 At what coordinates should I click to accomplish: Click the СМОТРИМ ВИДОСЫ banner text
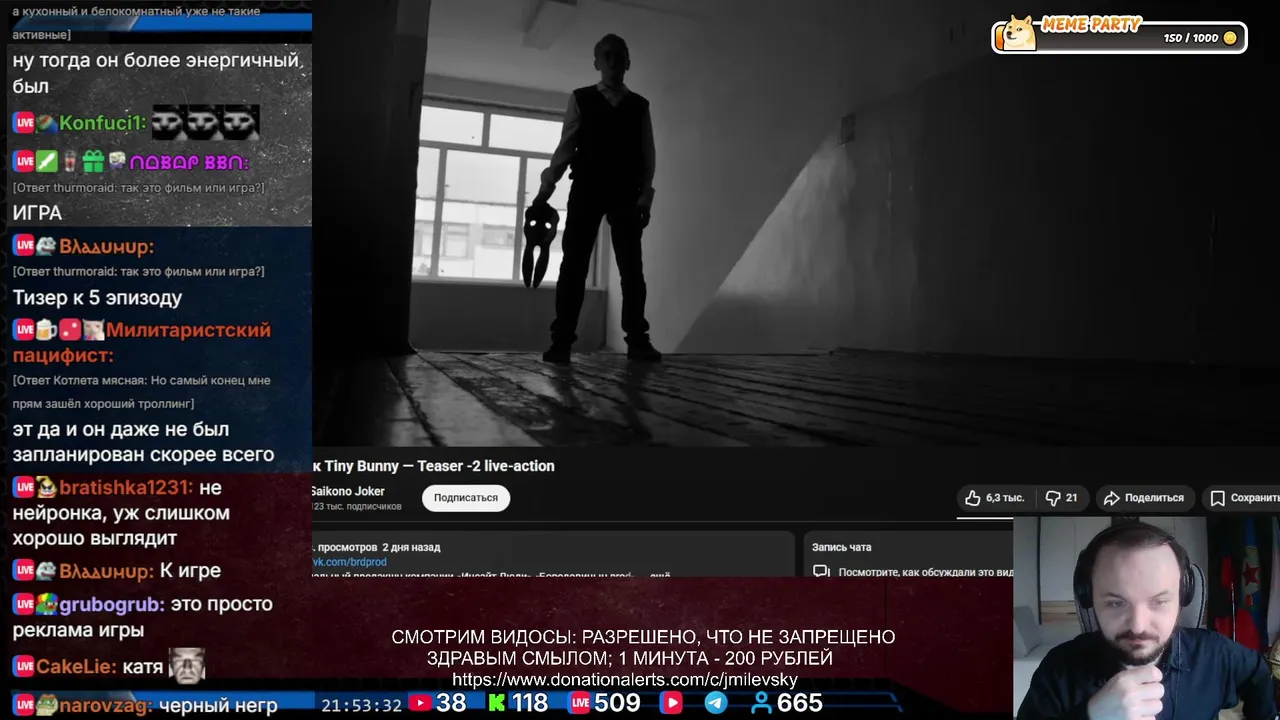coord(643,647)
